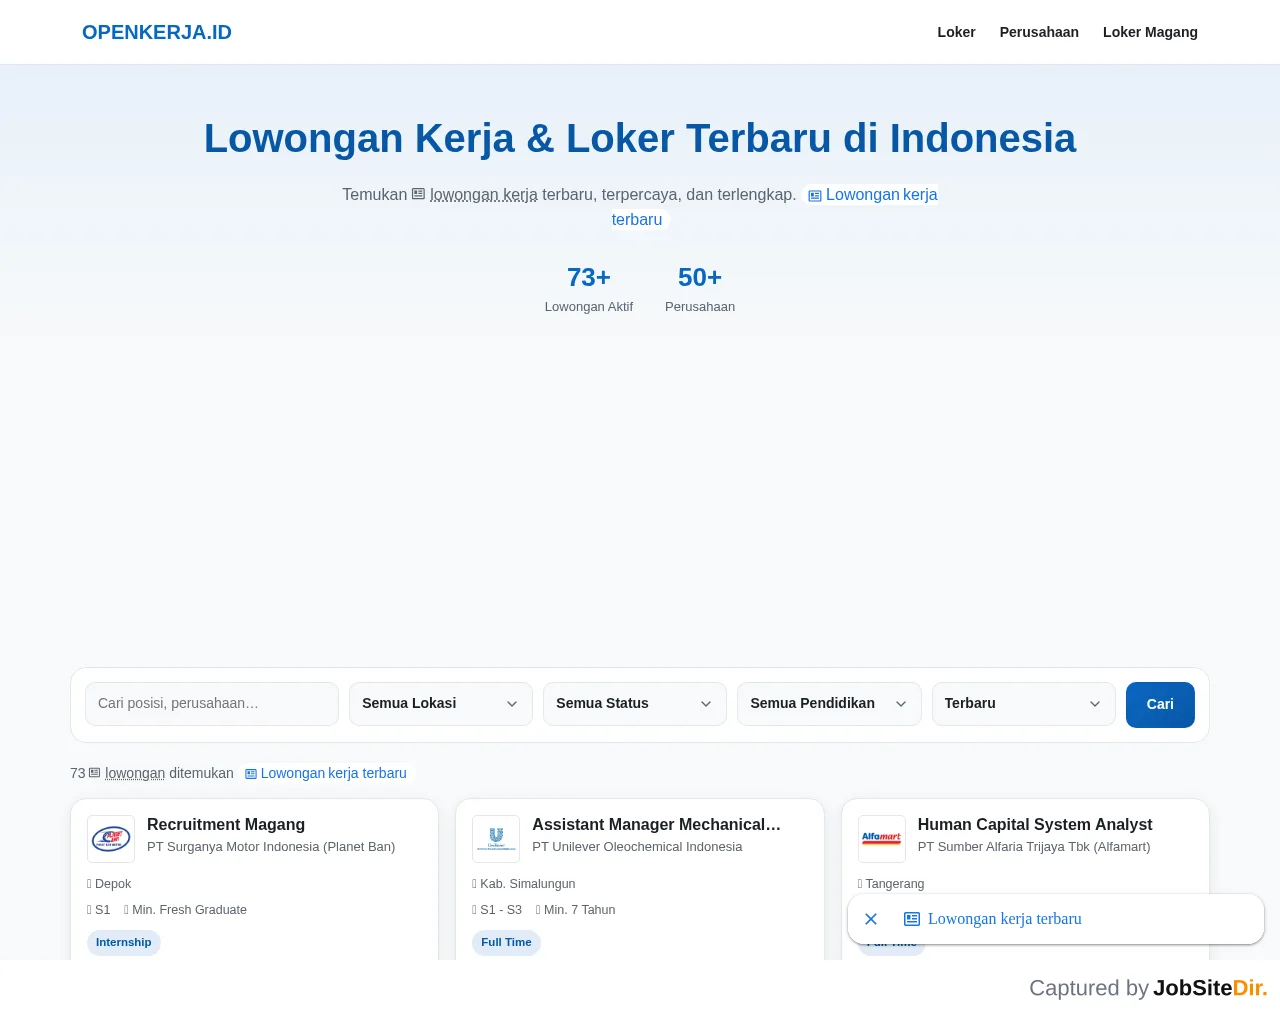Image resolution: width=1280 pixels, height=1018 pixels.
Task: Open the Assistant Manager Mechanical job title
Action: (656, 824)
